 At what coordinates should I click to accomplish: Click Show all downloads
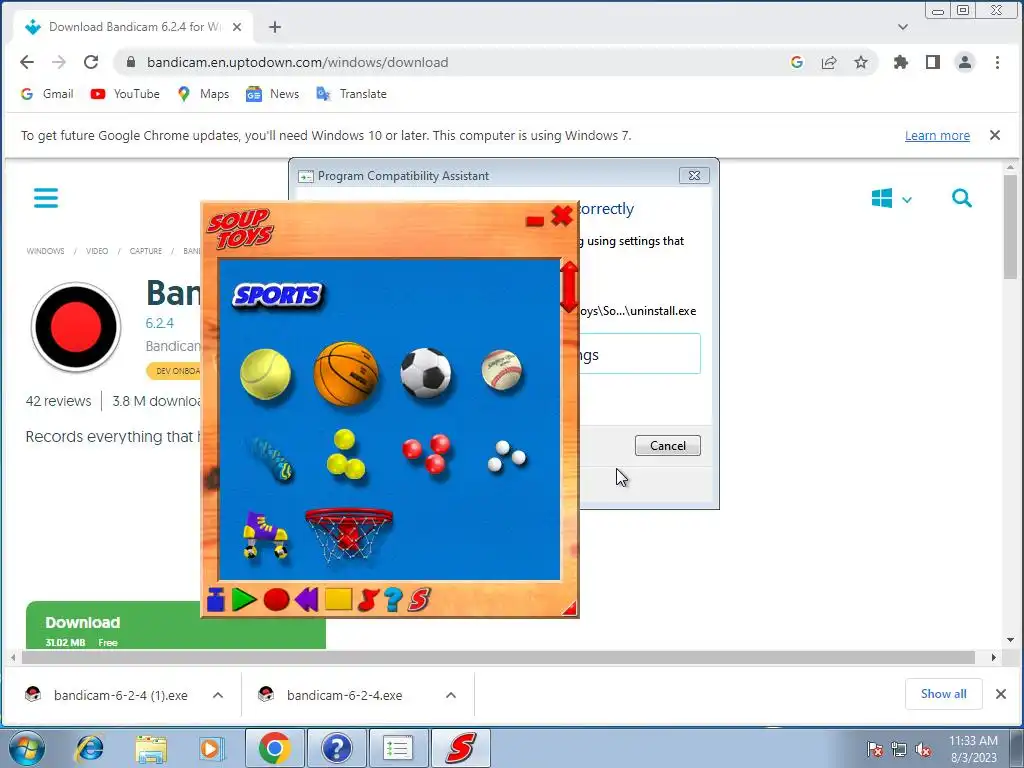(943, 694)
